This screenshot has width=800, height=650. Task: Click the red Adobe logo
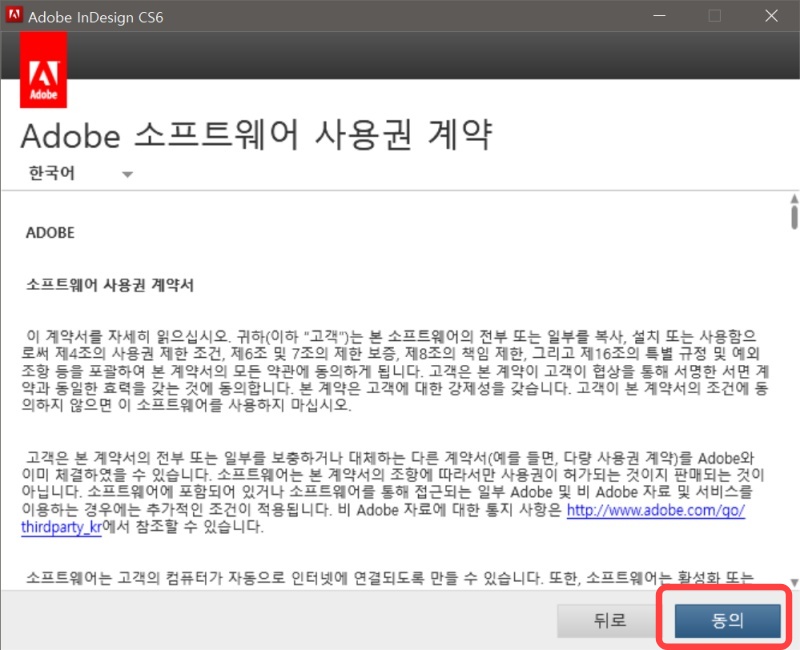(44, 70)
